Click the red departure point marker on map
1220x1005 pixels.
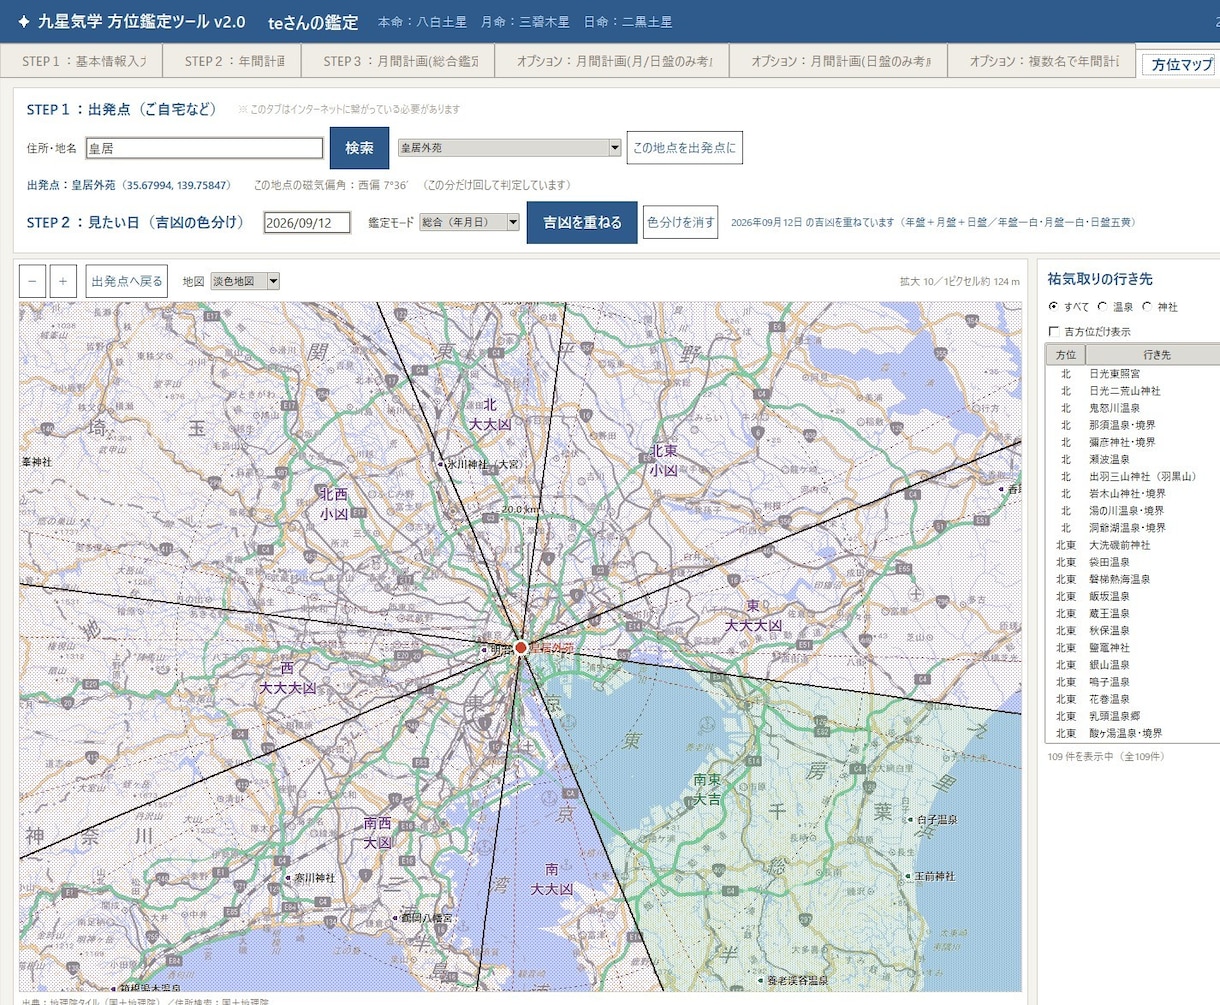[520, 648]
